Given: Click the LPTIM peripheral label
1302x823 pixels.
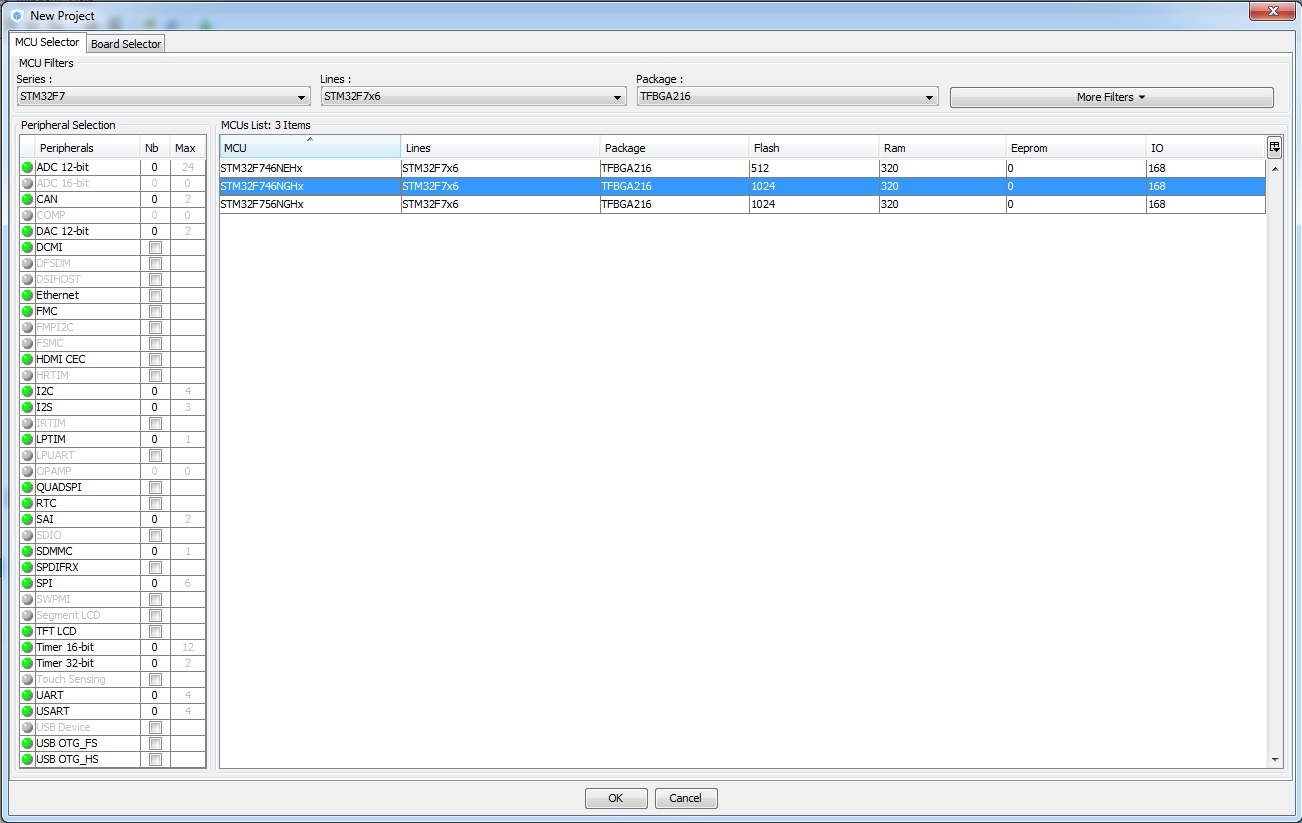Looking at the screenshot, I should (51, 439).
